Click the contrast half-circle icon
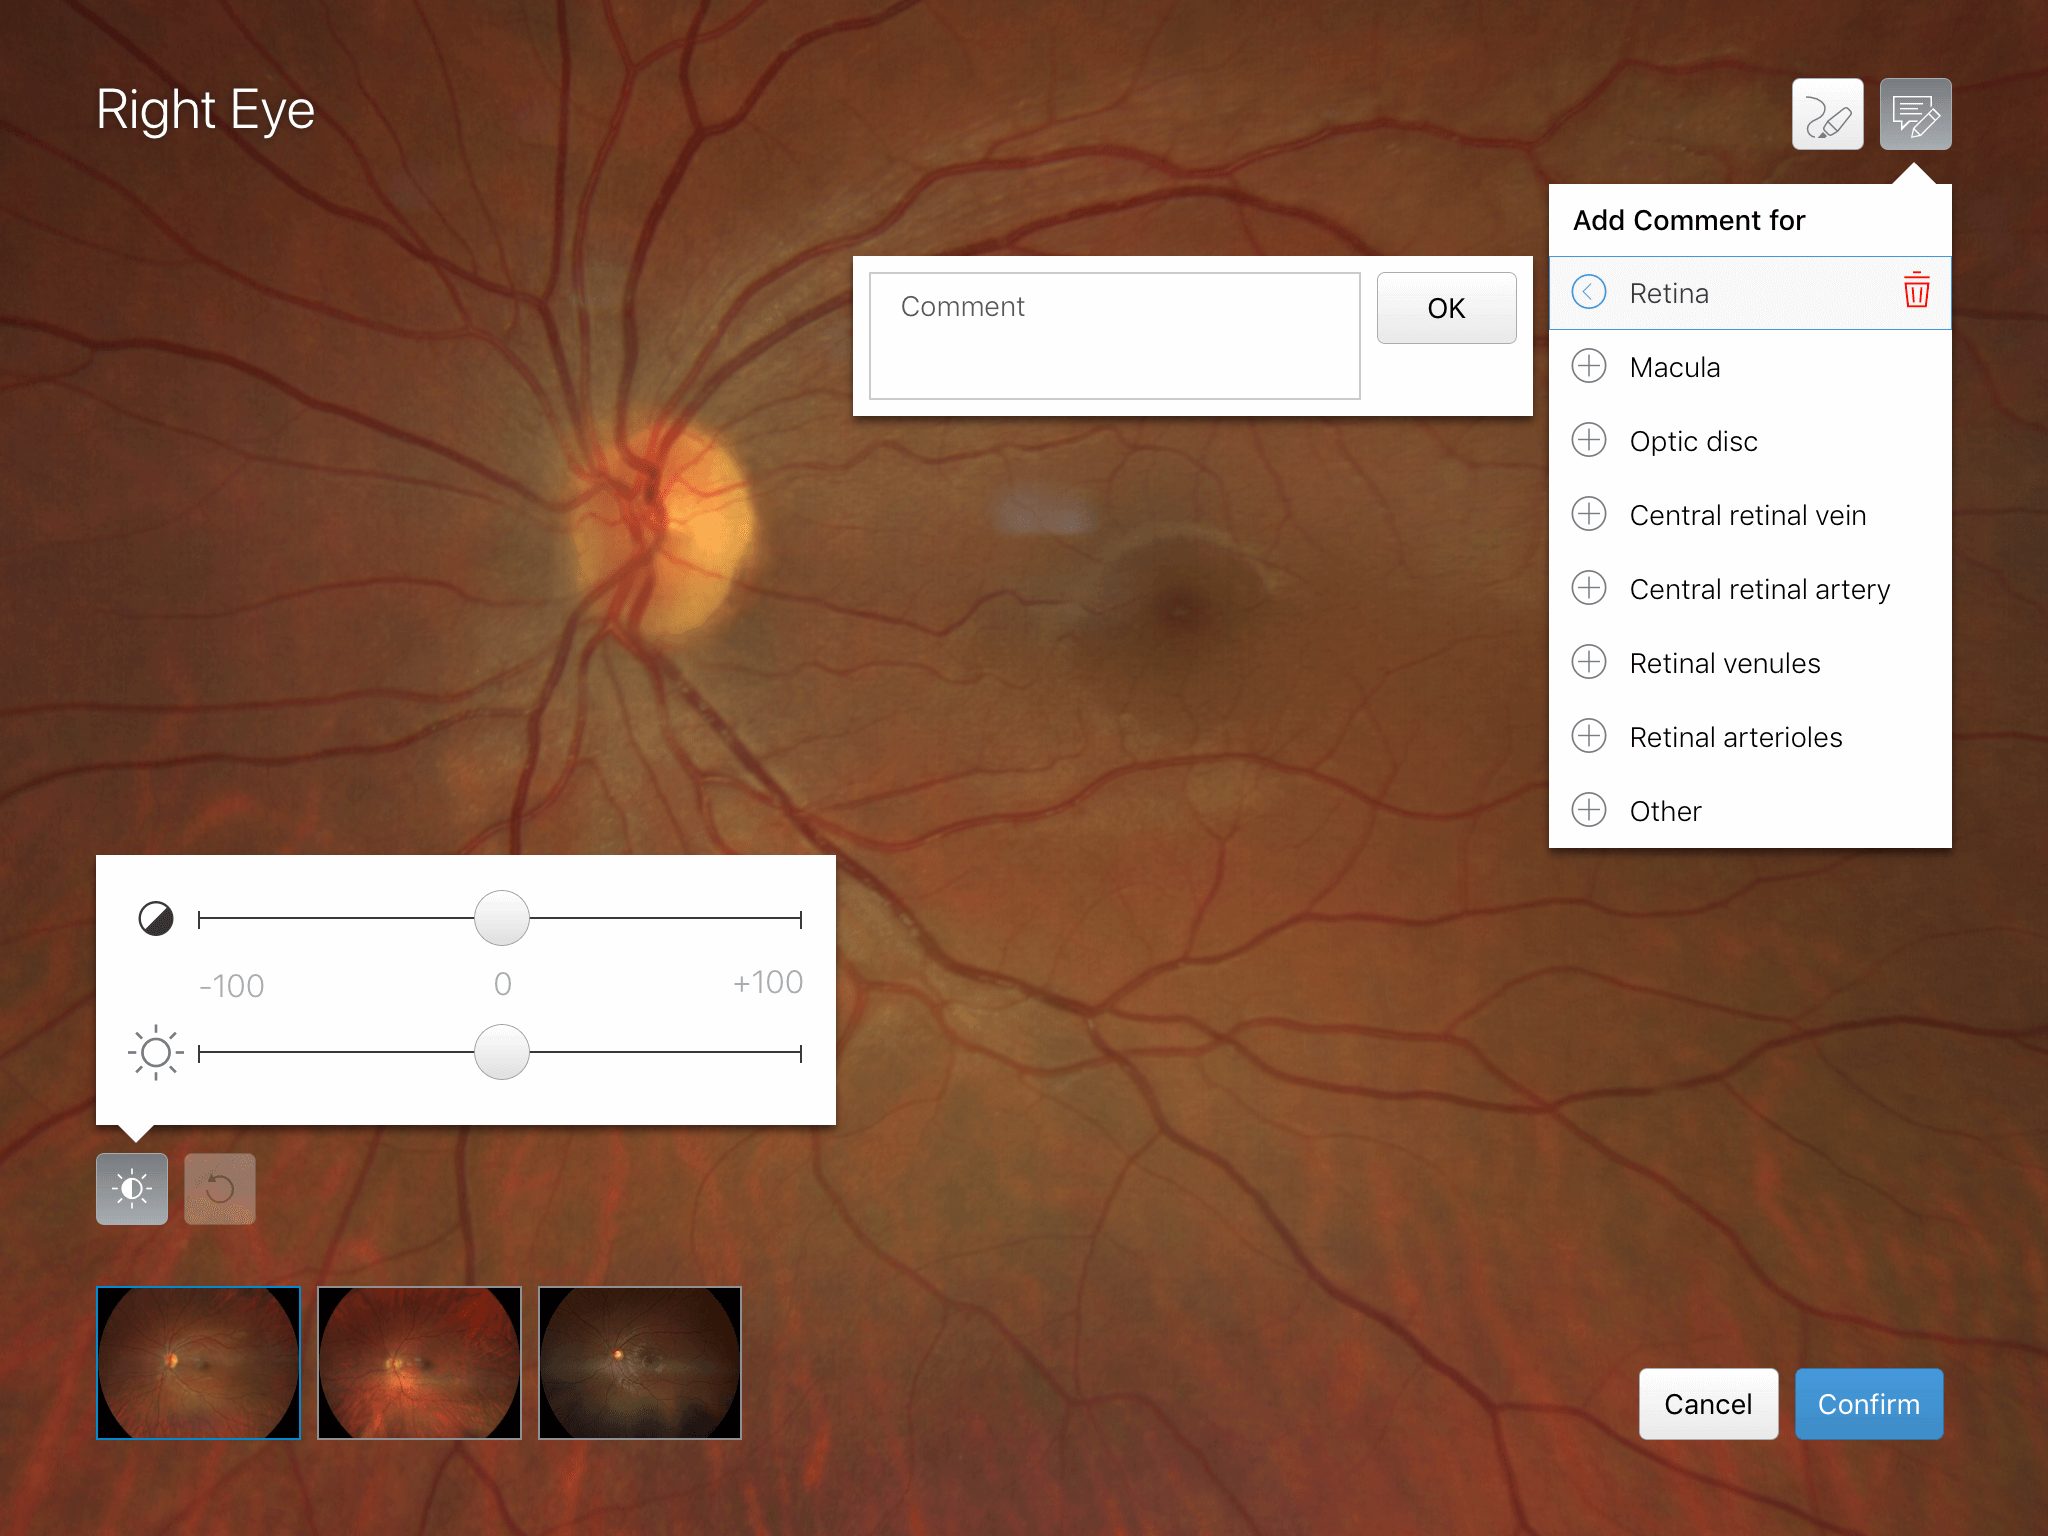The image size is (2048, 1536). pos(156,918)
